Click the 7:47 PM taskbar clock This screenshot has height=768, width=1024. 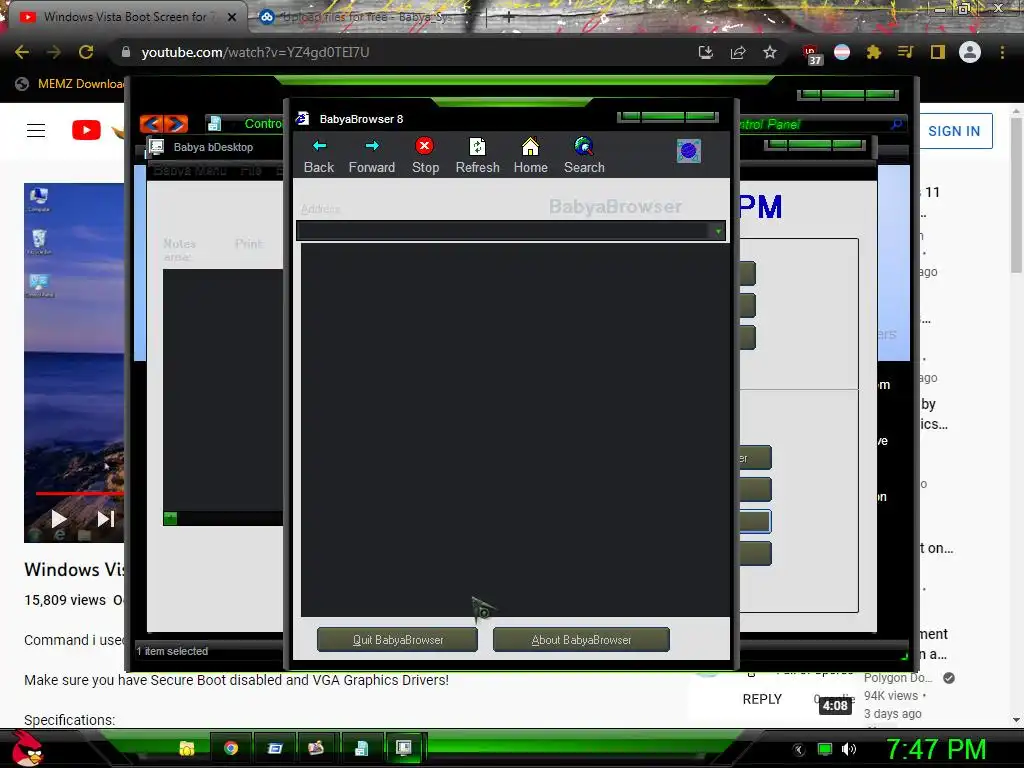(936, 750)
